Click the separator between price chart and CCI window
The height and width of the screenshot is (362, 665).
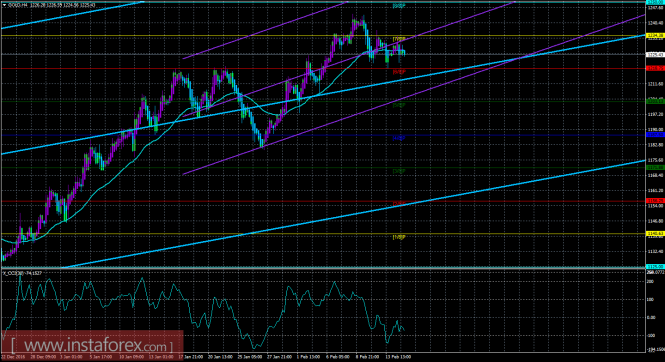click(x=322, y=268)
